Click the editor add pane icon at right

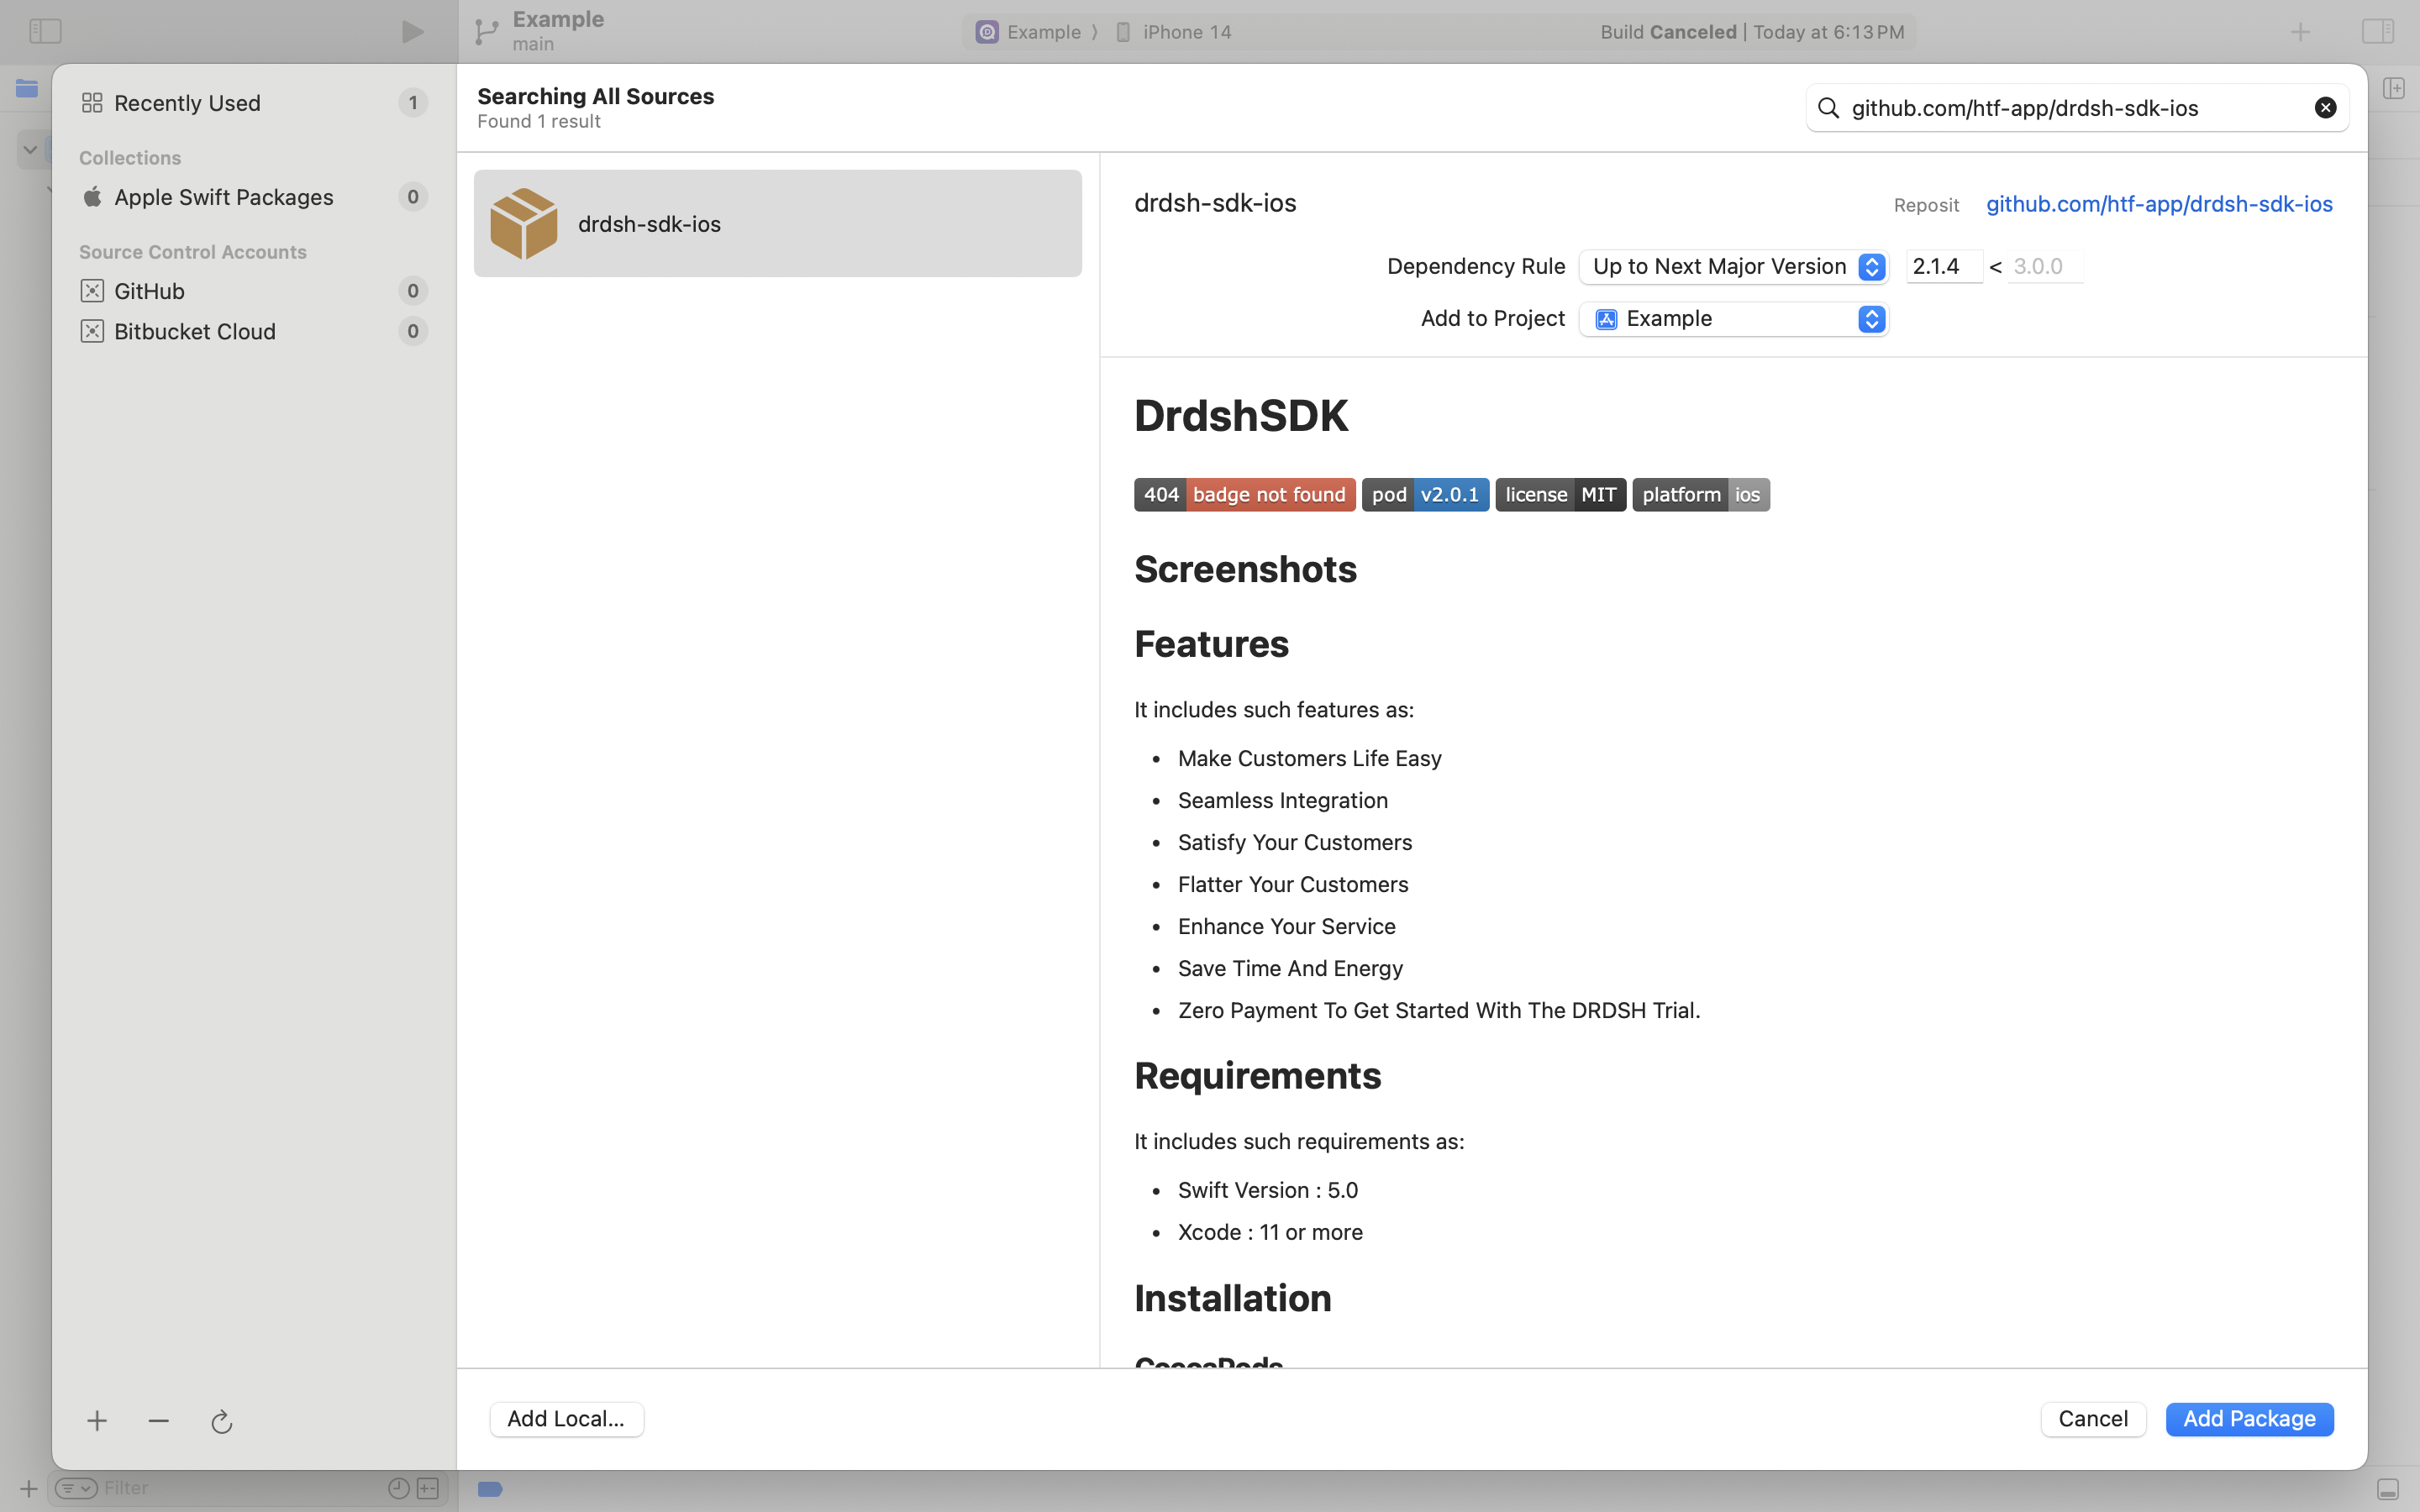(x=2394, y=88)
